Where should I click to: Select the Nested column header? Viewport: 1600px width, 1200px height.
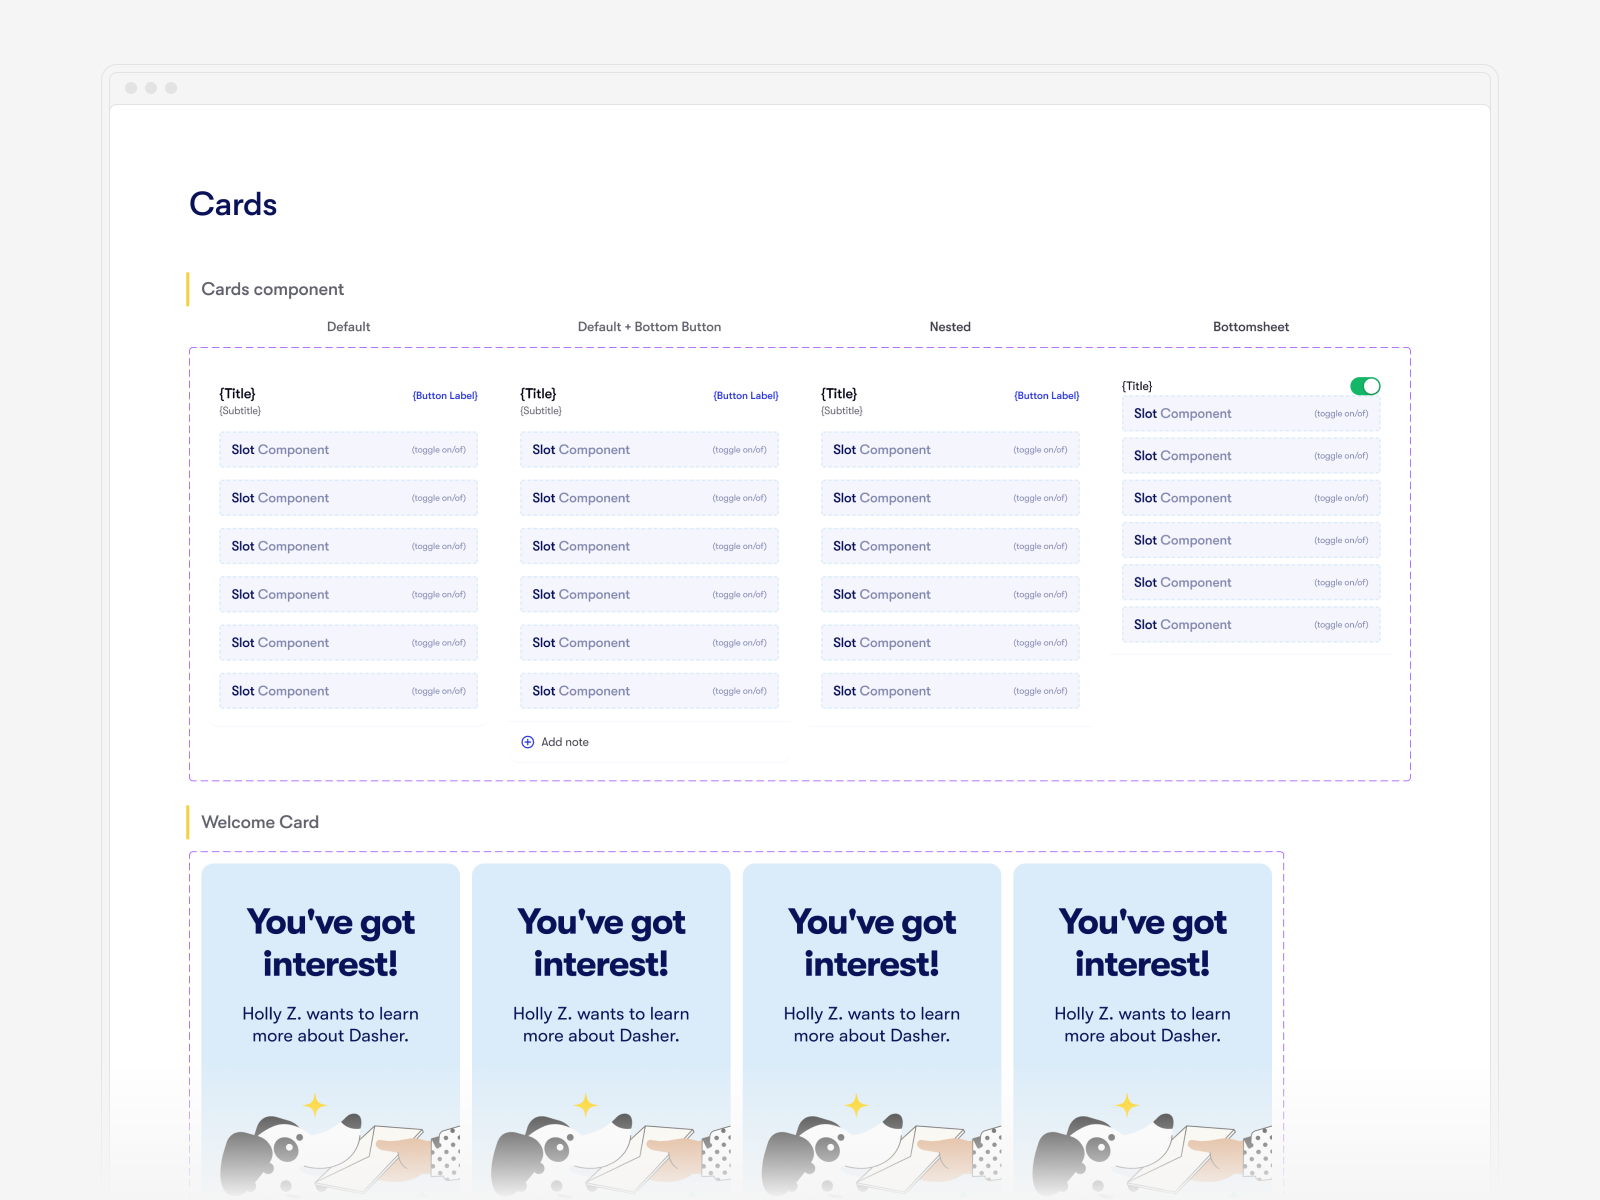coord(950,327)
